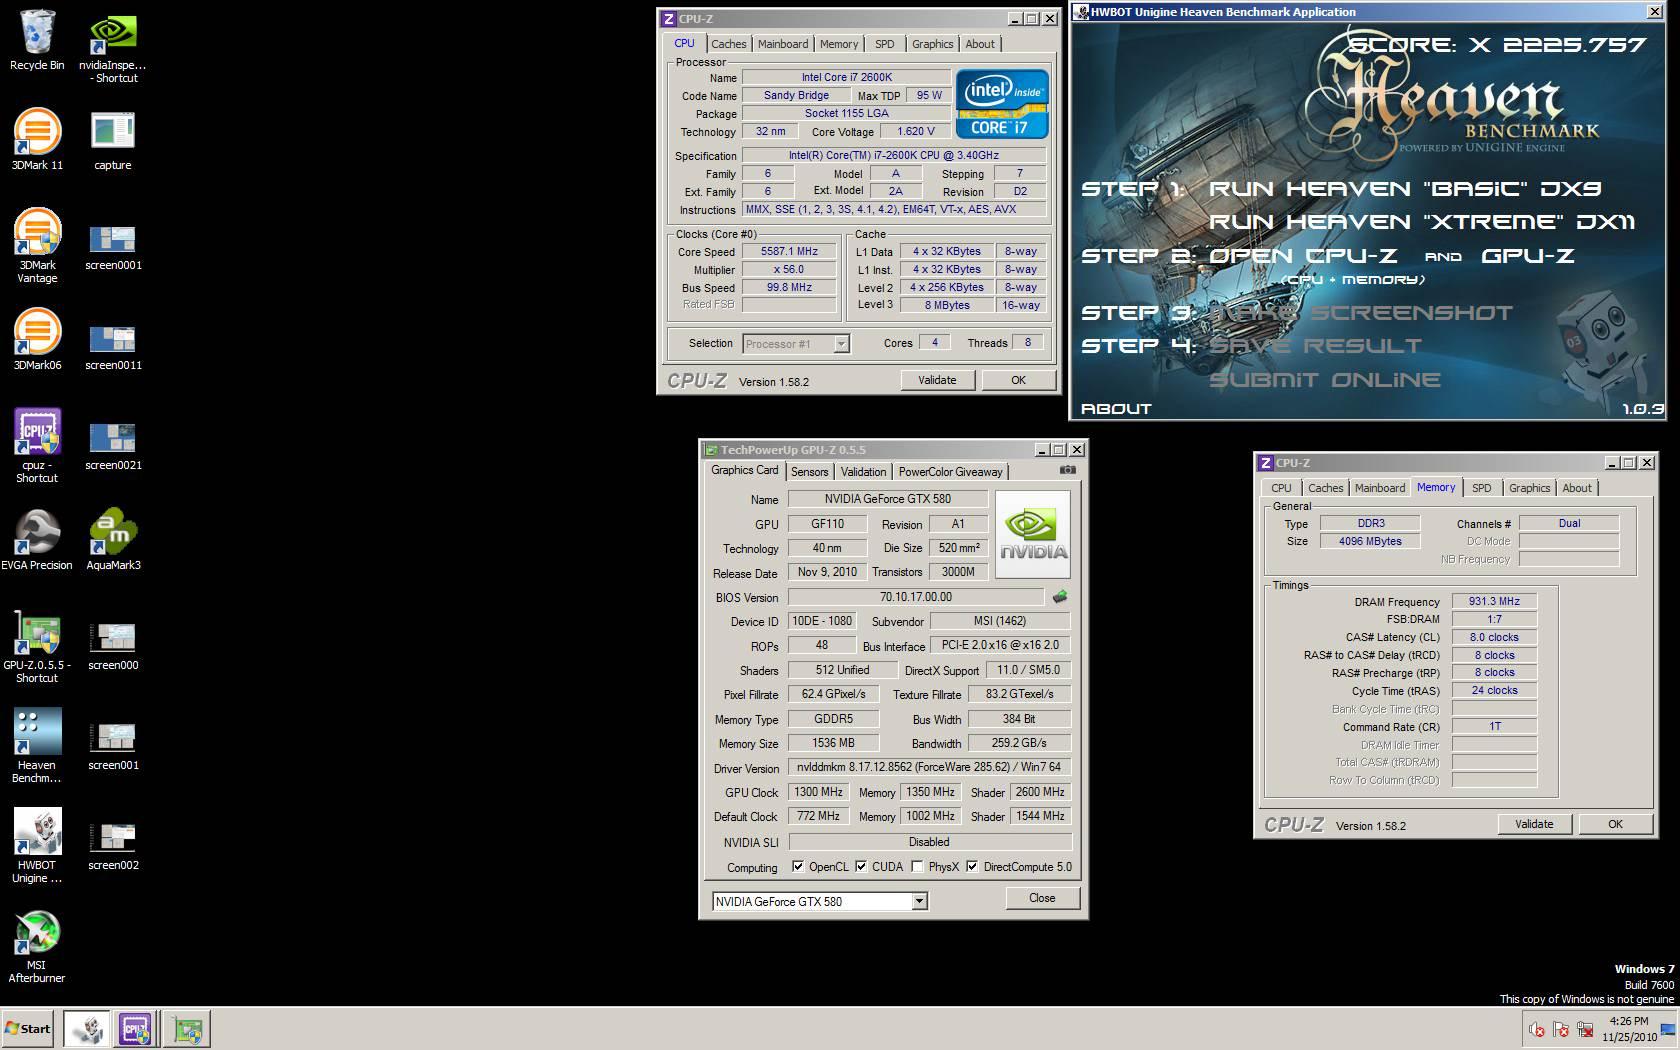Toggle the OpenCL checkbox
The image size is (1680, 1050).
point(797,867)
